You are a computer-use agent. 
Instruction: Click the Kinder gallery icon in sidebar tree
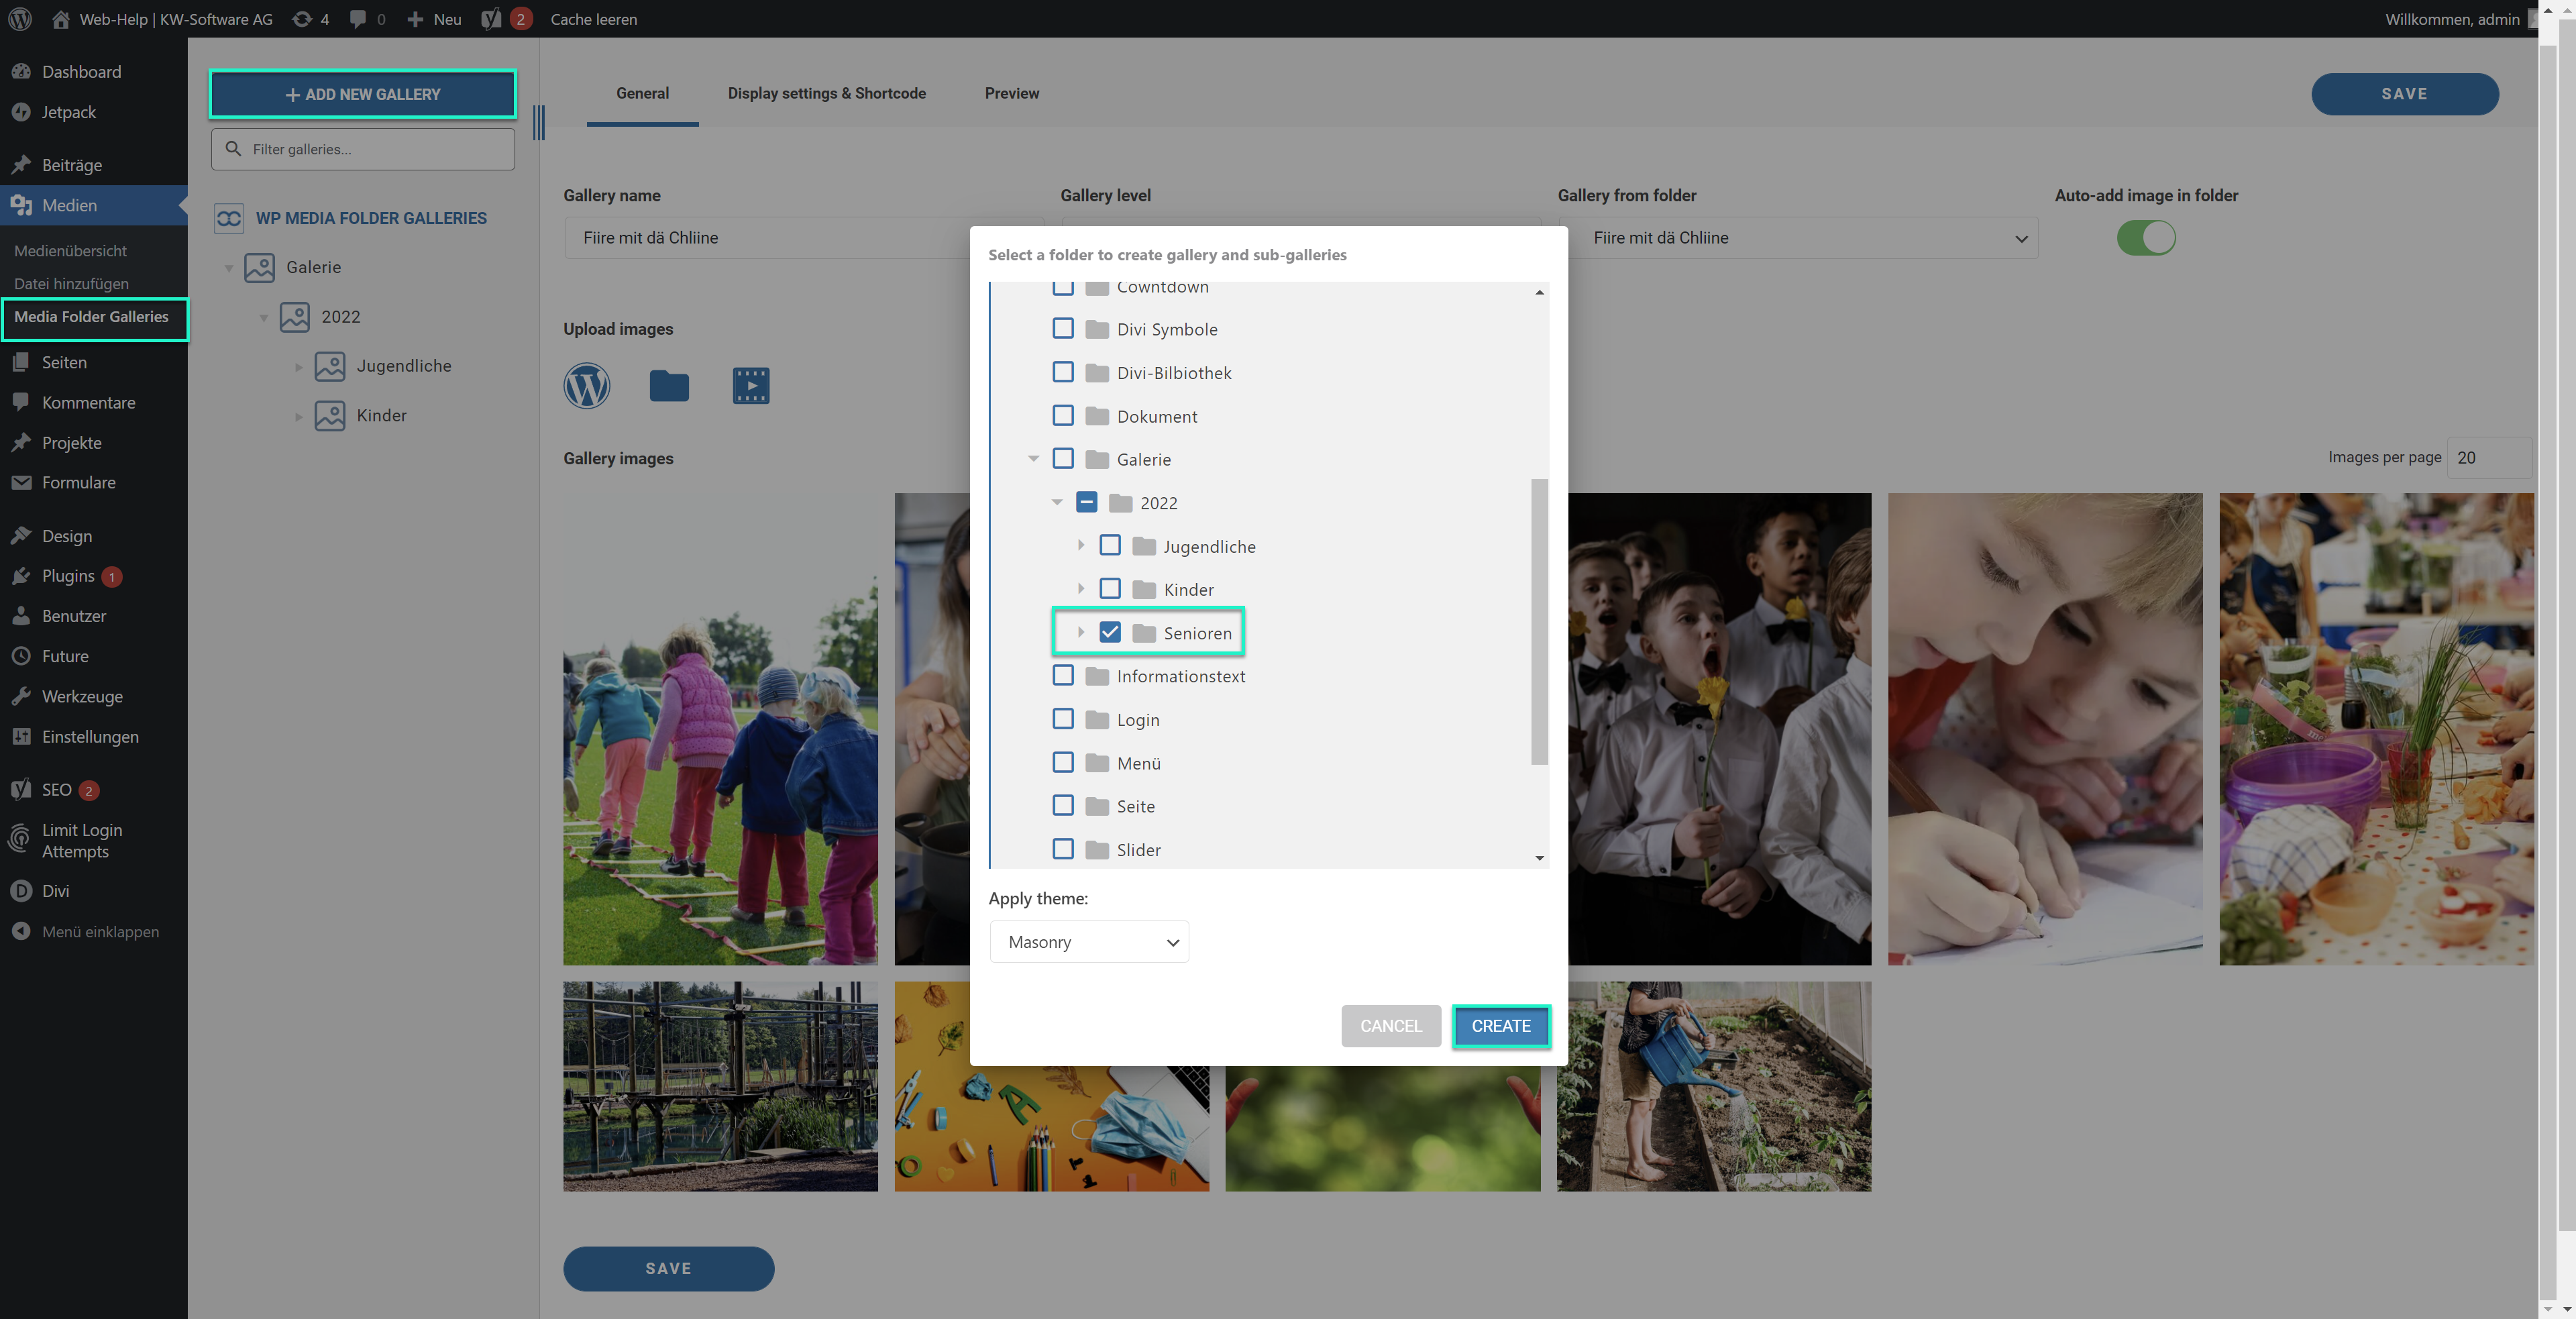[330, 415]
